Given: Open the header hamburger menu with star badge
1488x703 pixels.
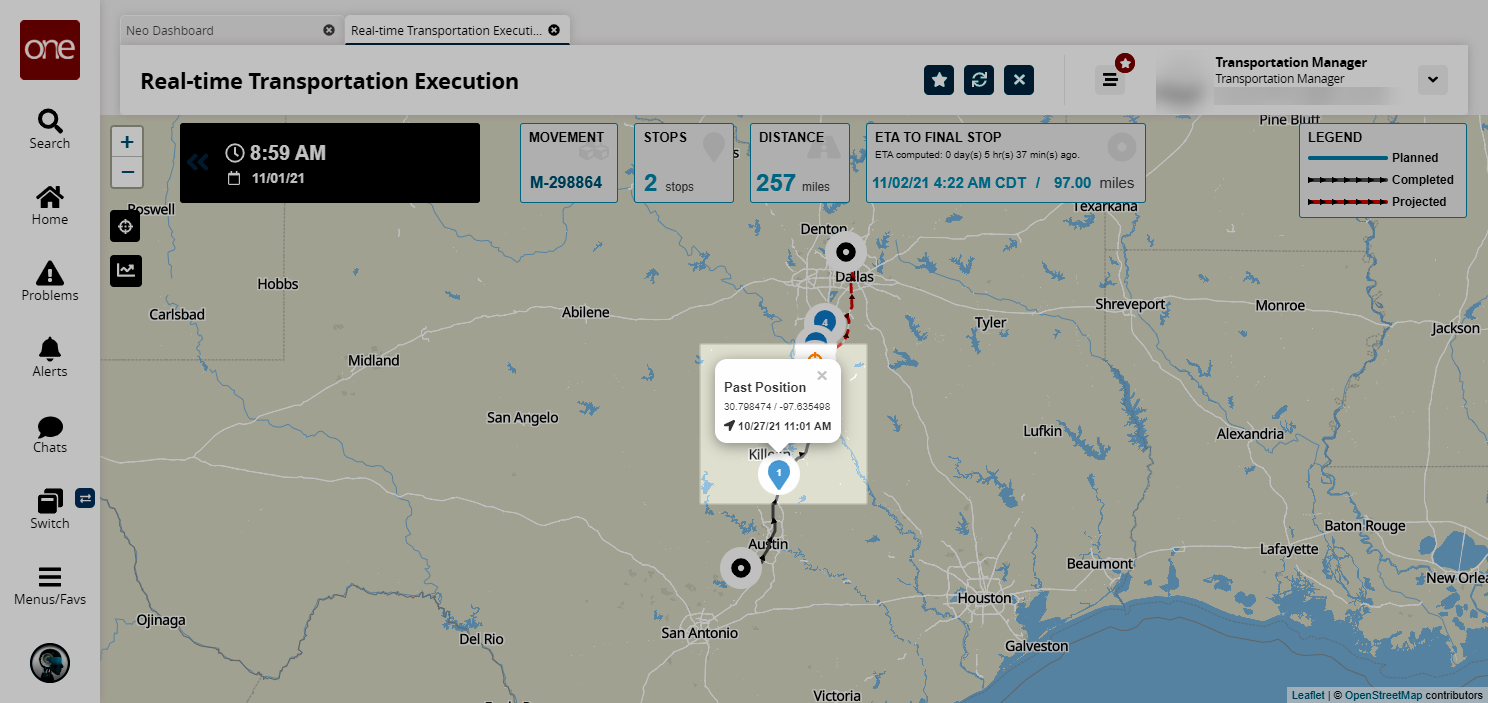Looking at the screenshot, I should (1110, 79).
